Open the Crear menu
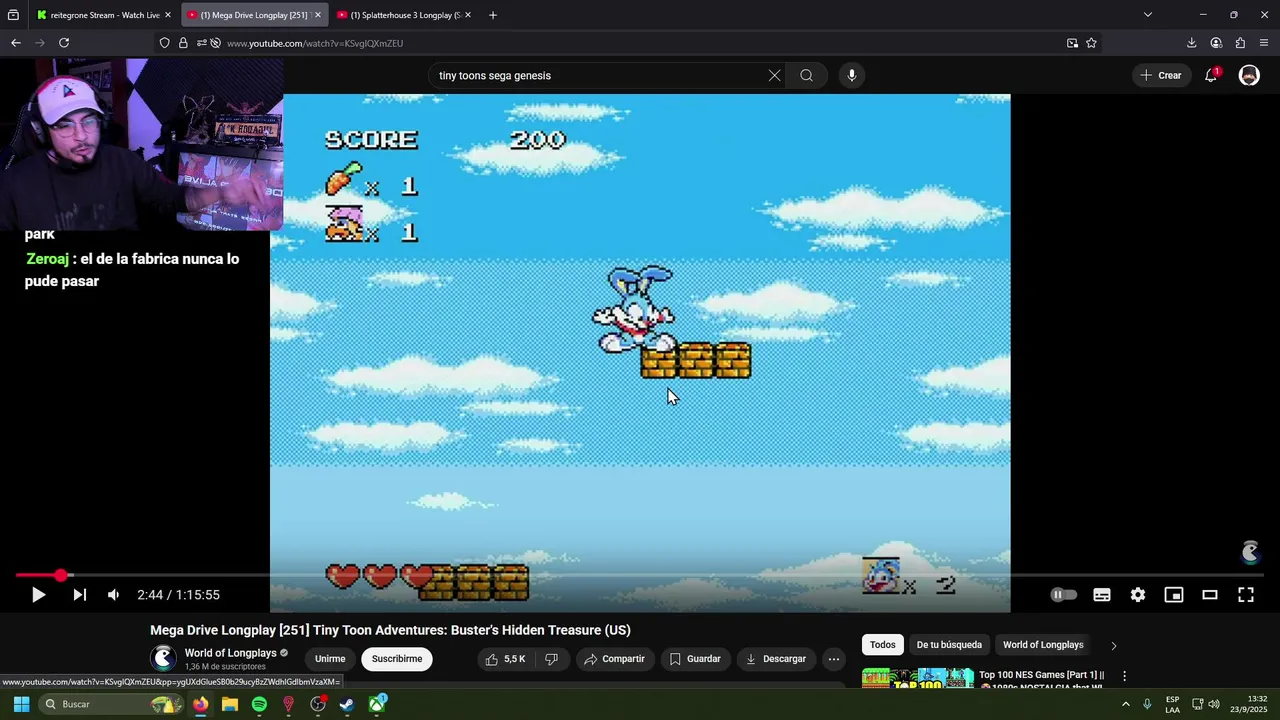 1160,75
